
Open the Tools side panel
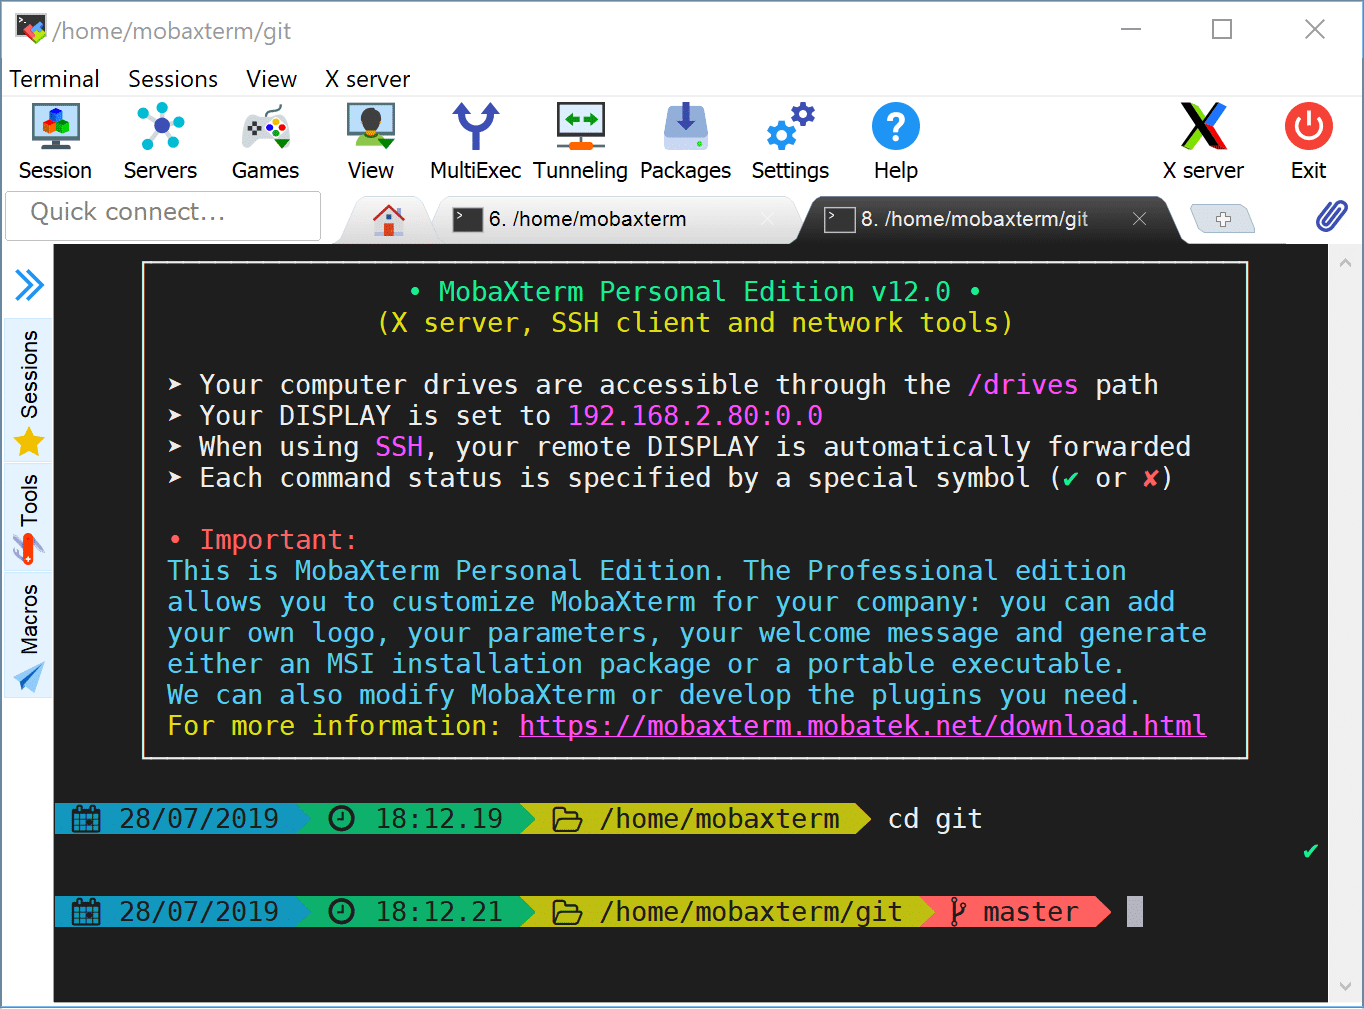coord(29,517)
